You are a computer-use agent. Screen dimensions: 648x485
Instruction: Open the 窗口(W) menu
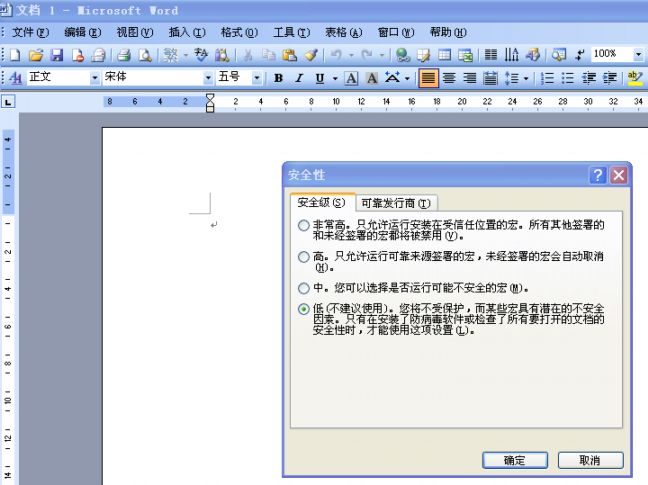396,32
